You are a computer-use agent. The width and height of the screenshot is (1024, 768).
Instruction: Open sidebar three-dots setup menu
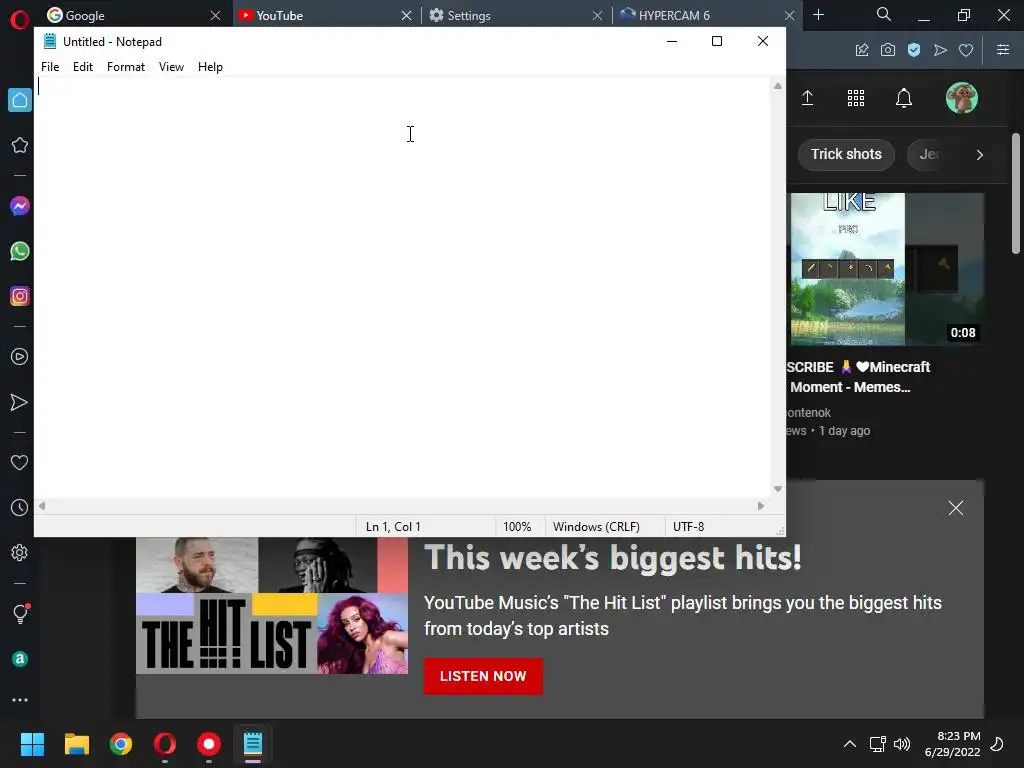coord(20,700)
